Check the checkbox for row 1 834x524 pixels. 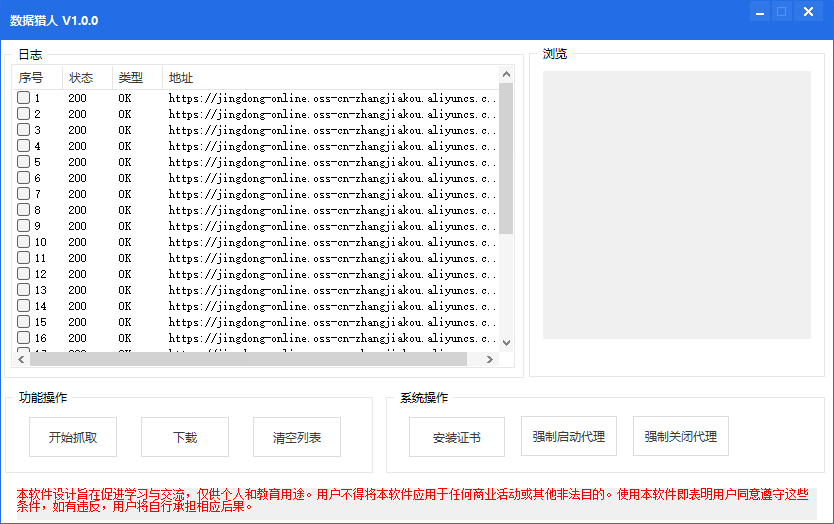coord(23,98)
